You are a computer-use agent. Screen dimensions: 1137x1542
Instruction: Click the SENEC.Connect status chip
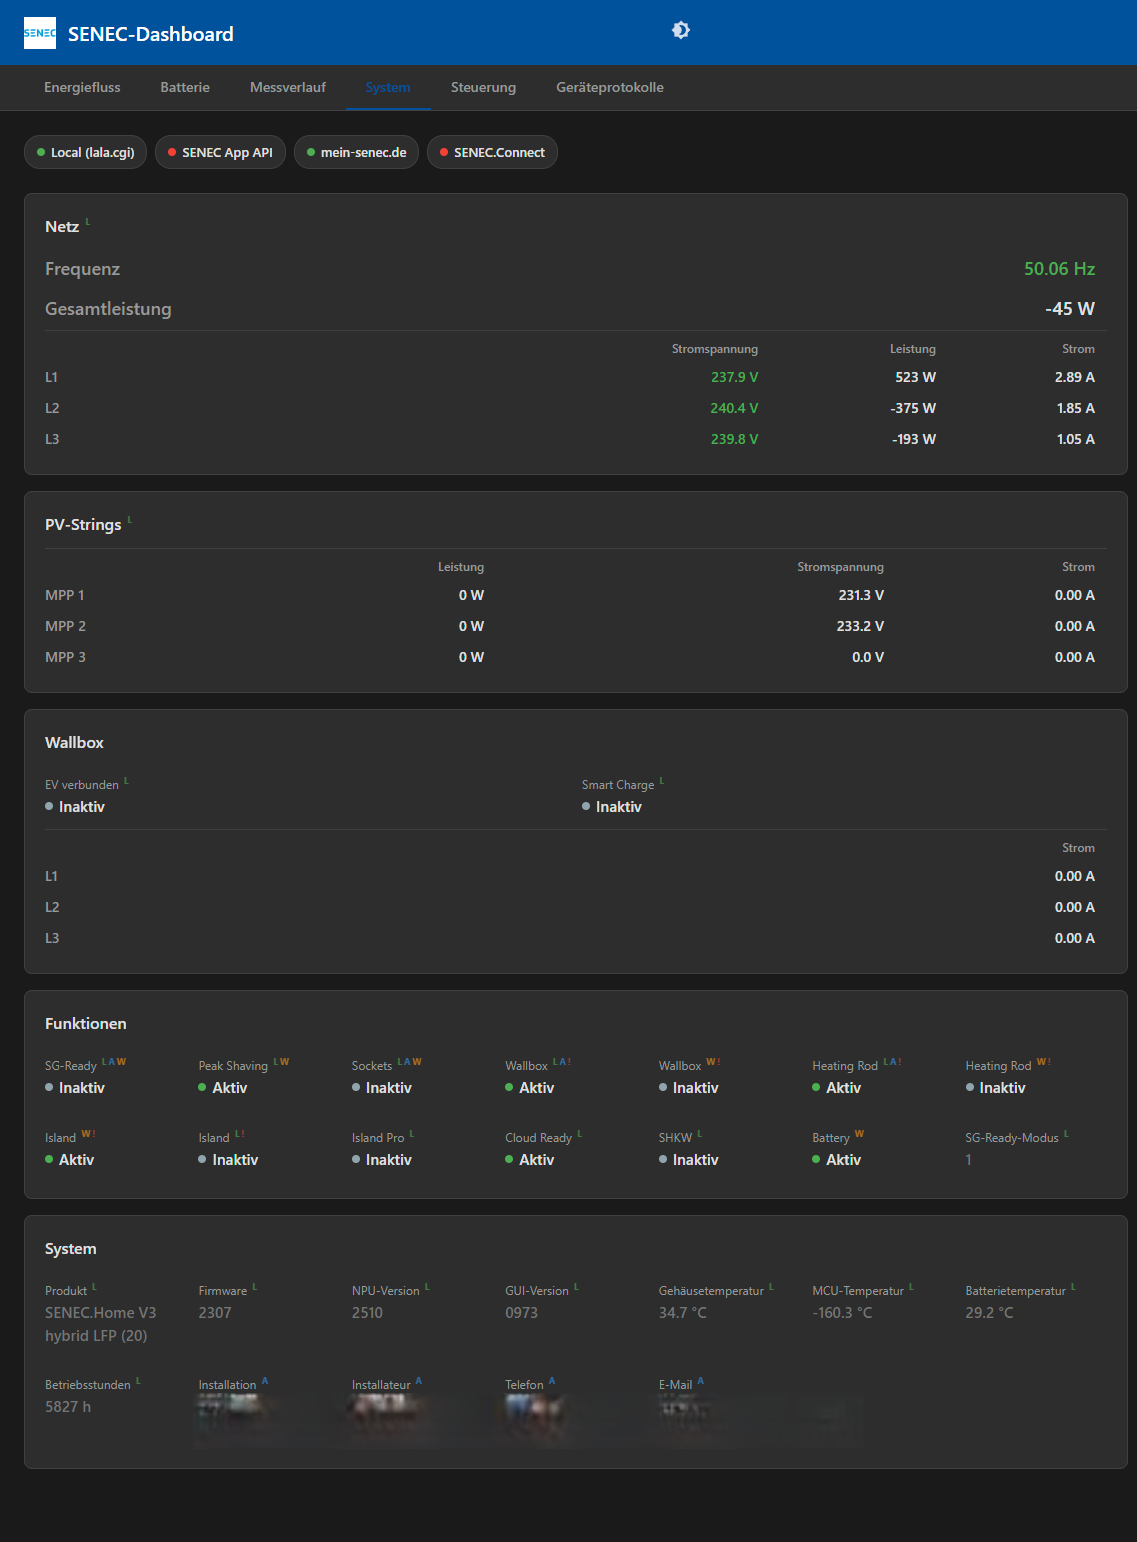point(492,152)
